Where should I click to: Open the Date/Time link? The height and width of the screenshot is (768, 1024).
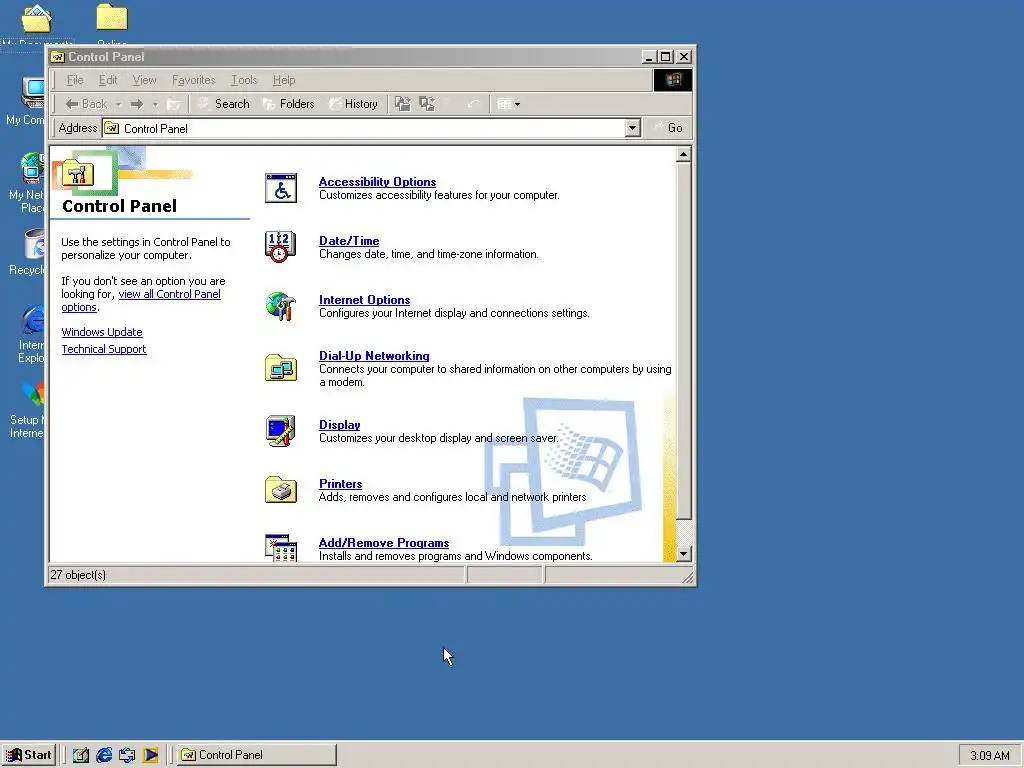point(349,240)
